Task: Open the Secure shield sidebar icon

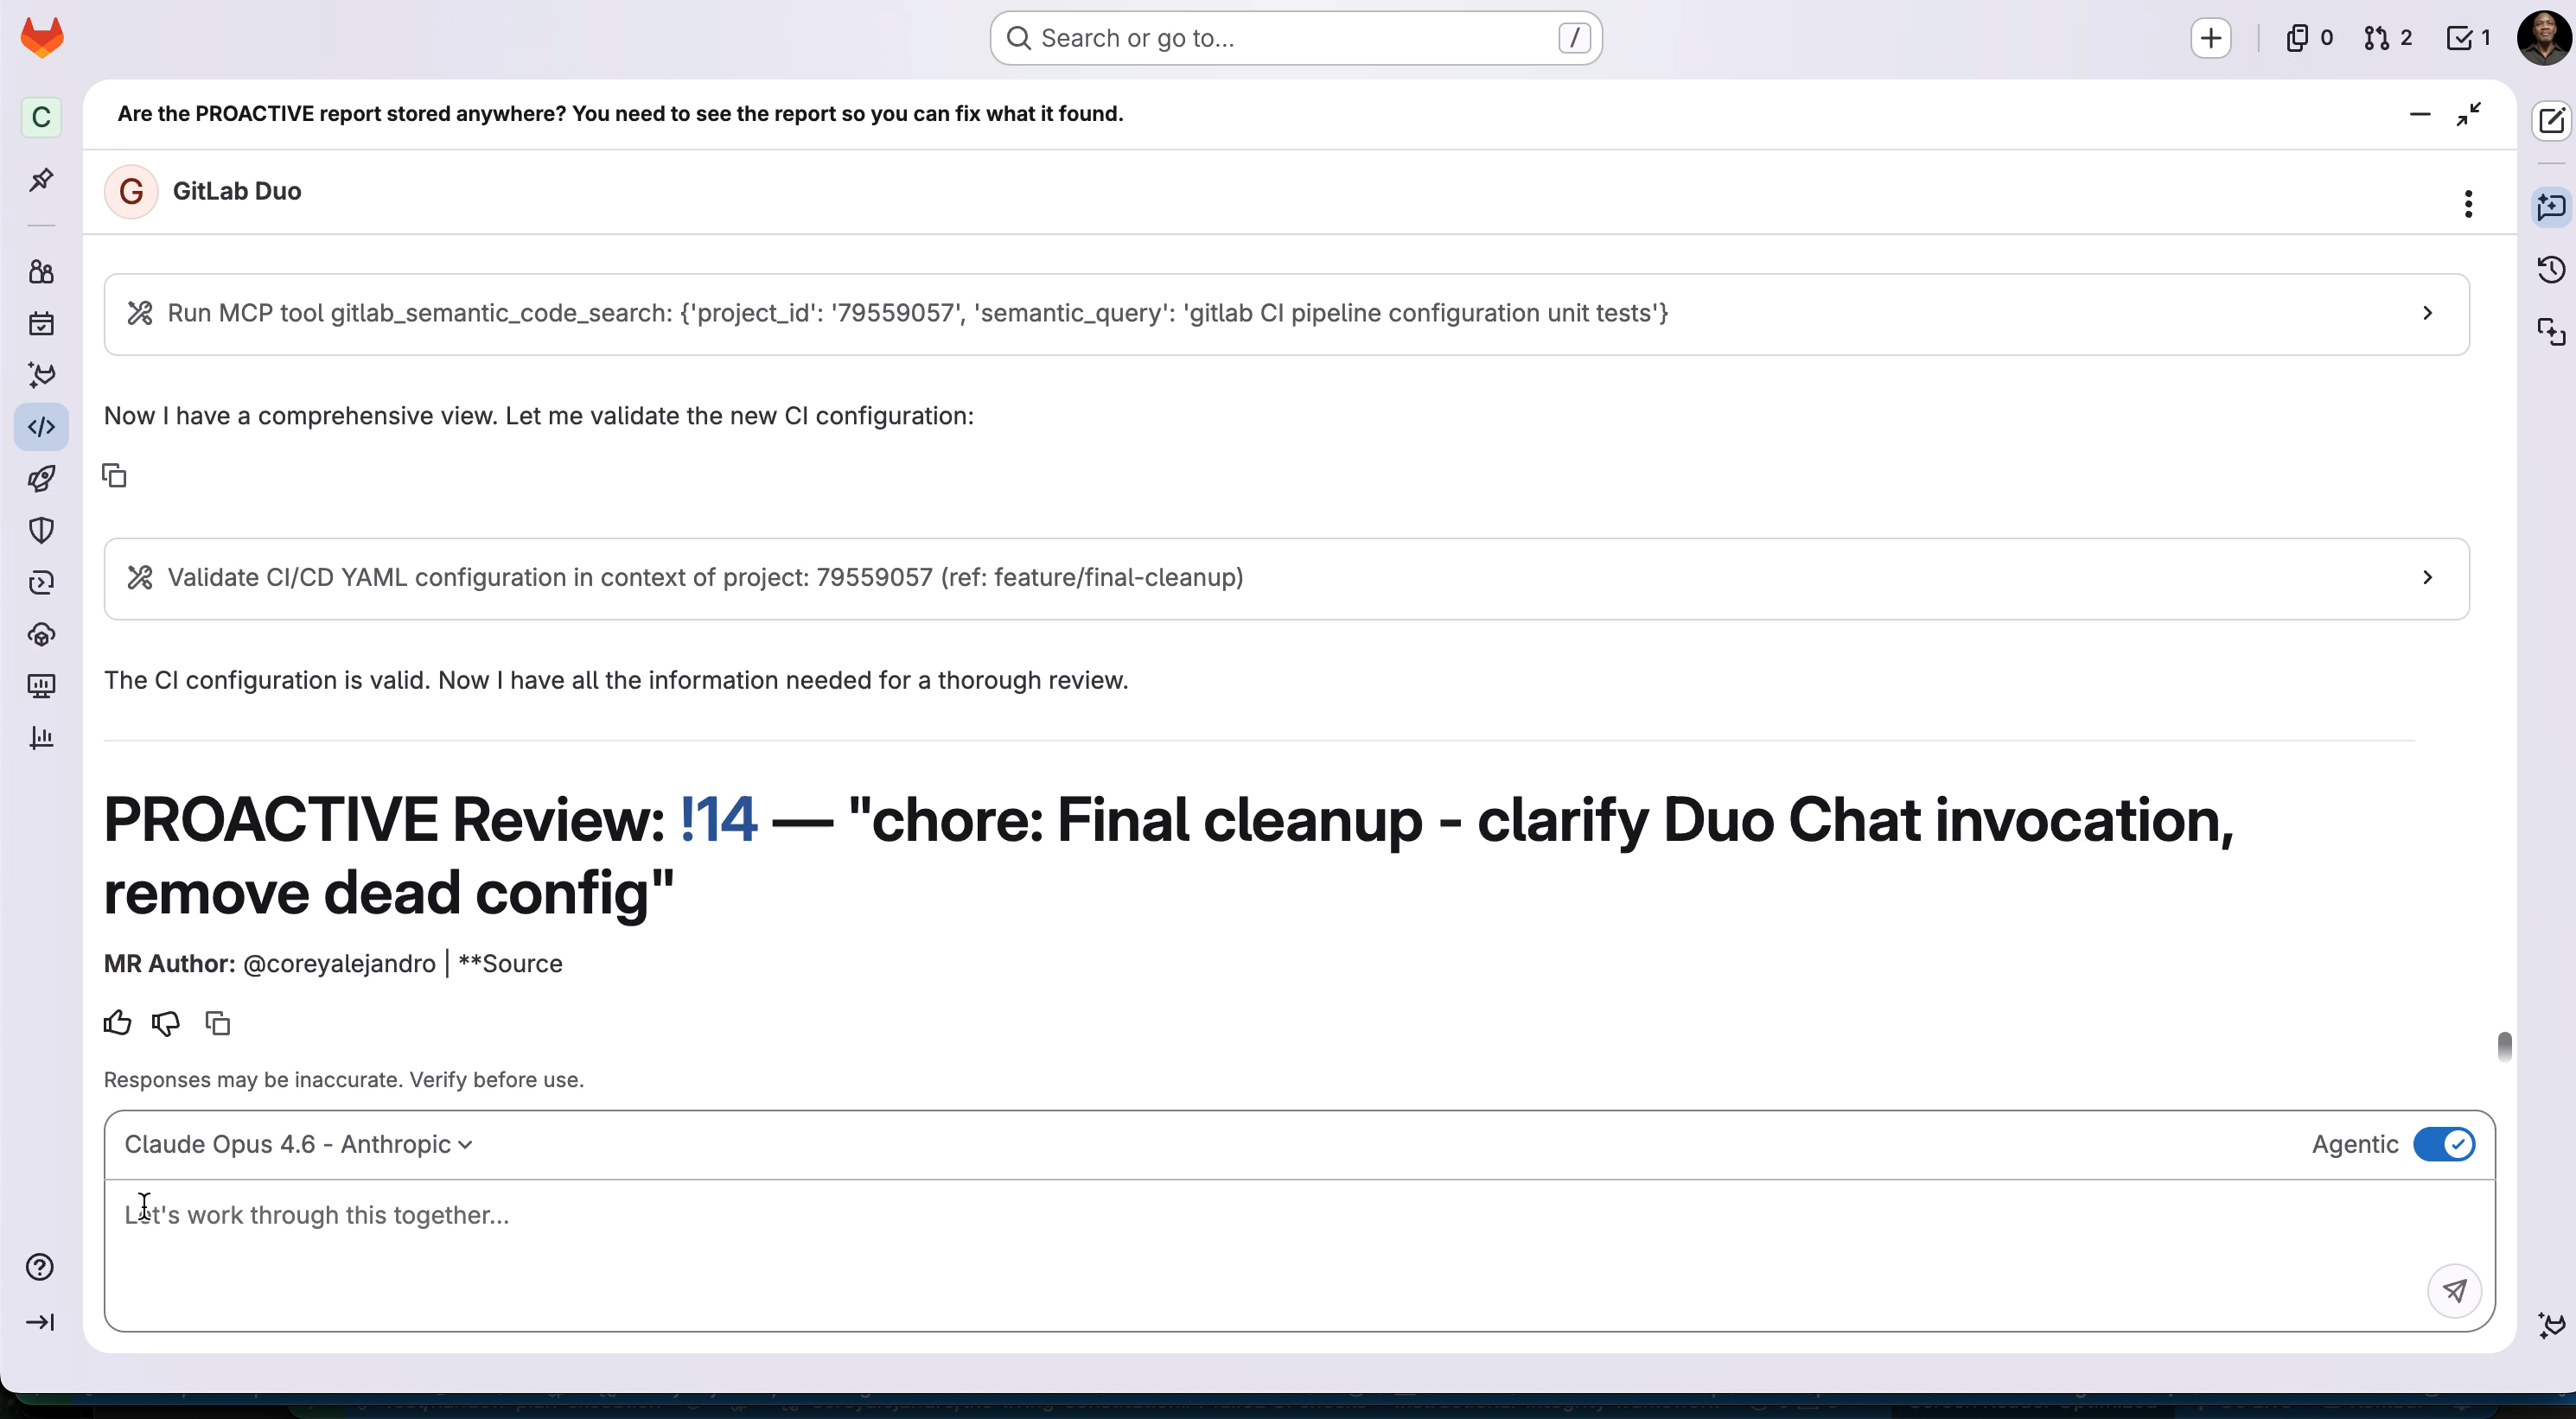Action: tap(41, 530)
